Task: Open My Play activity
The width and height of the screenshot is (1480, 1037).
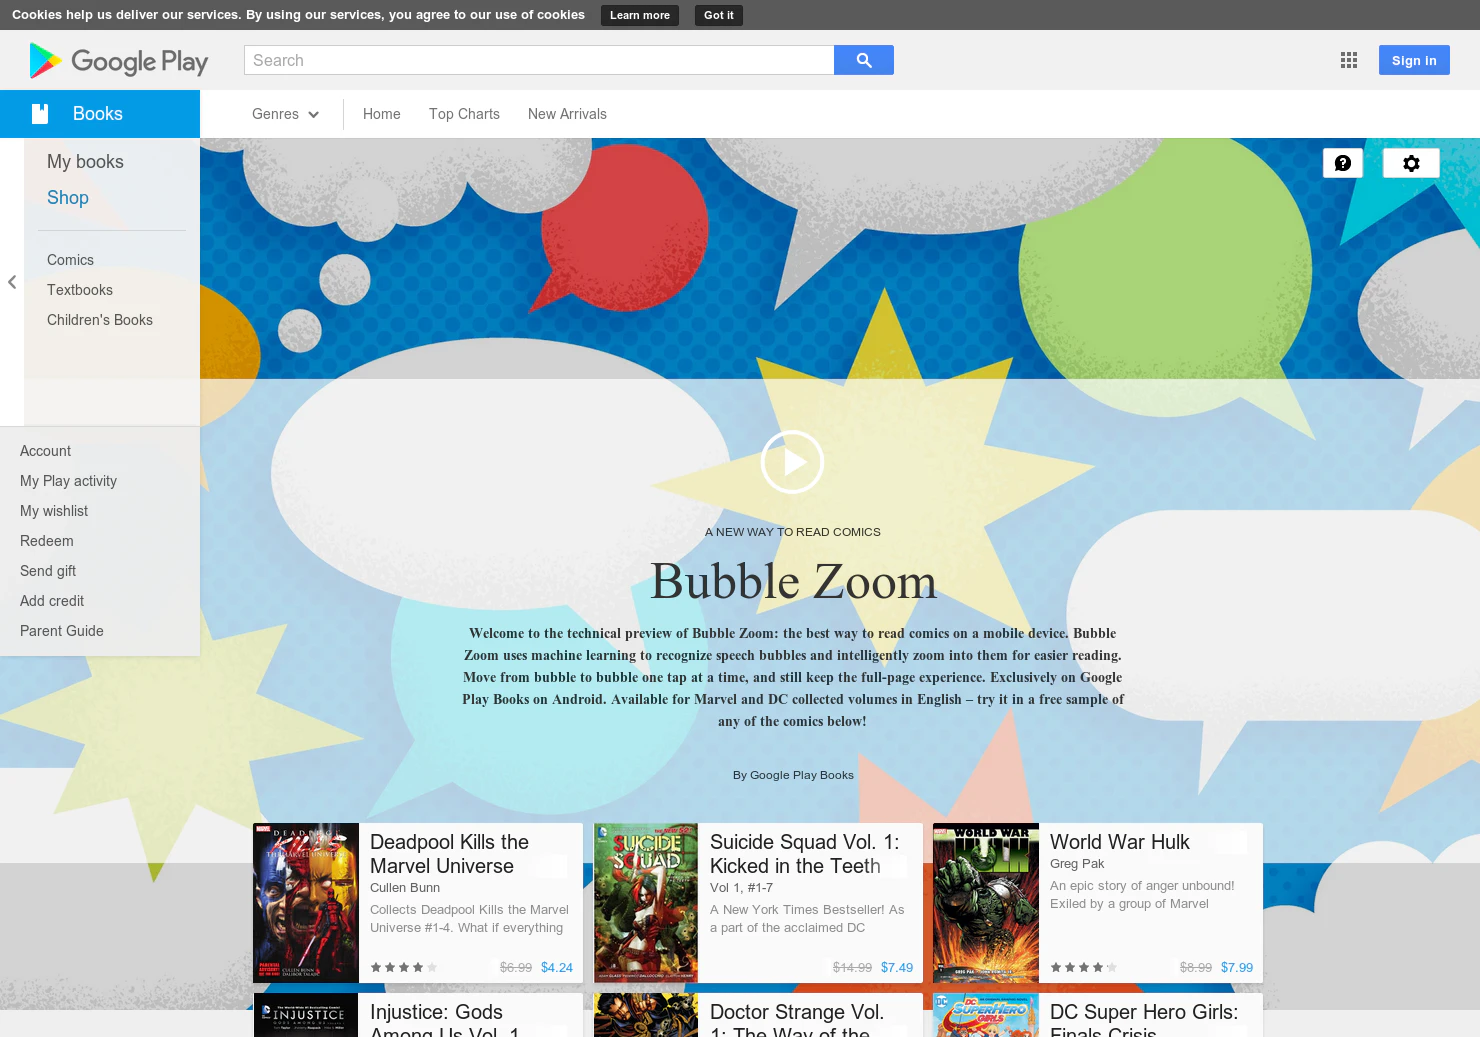Action: pyautogui.click(x=68, y=481)
